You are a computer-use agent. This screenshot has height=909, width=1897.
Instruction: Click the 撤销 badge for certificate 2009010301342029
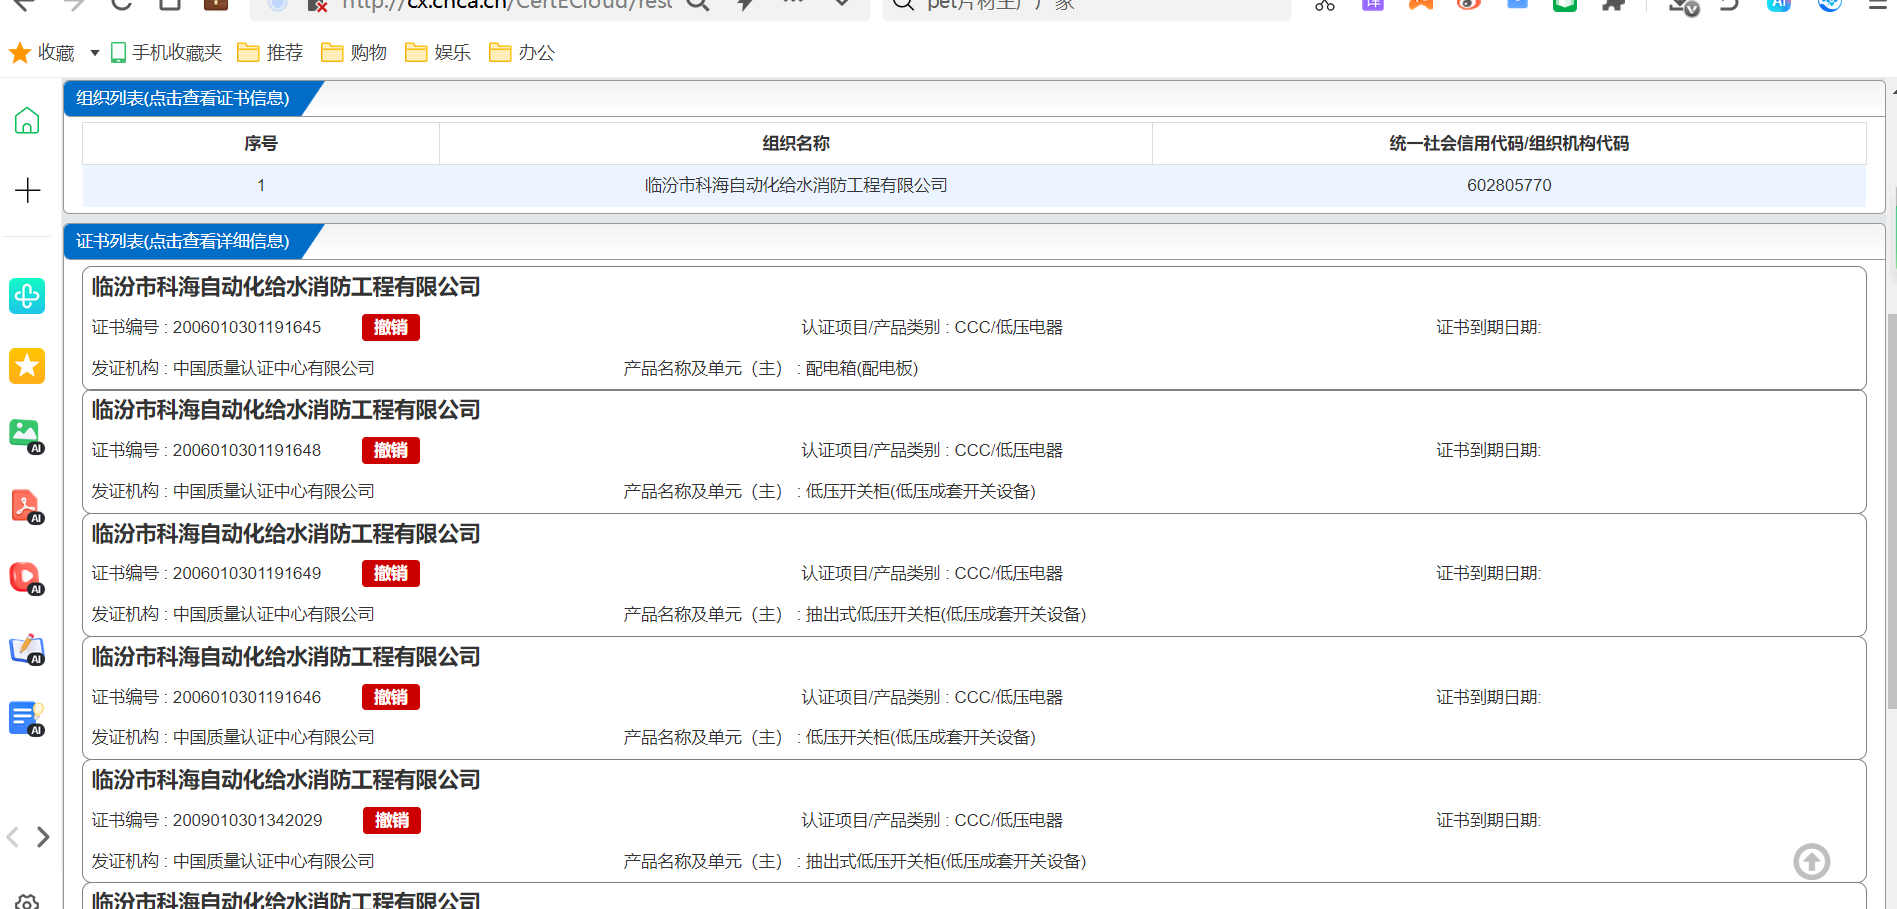pos(392,820)
